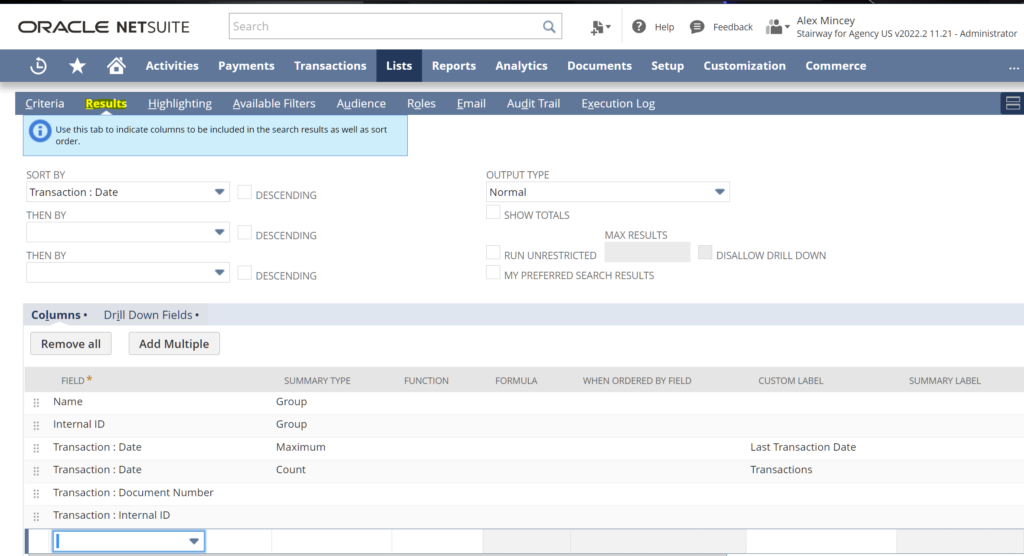Switch to the Available Filters tab
The image size is (1024, 556).
[x=274, y=103]
